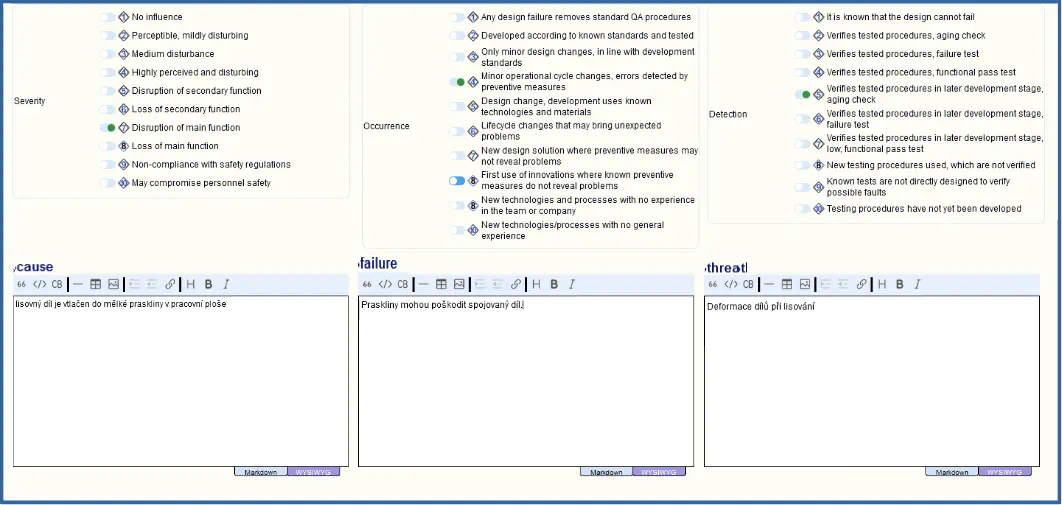
Task: Insert link in threat editor
Action: tap(861, 284)
